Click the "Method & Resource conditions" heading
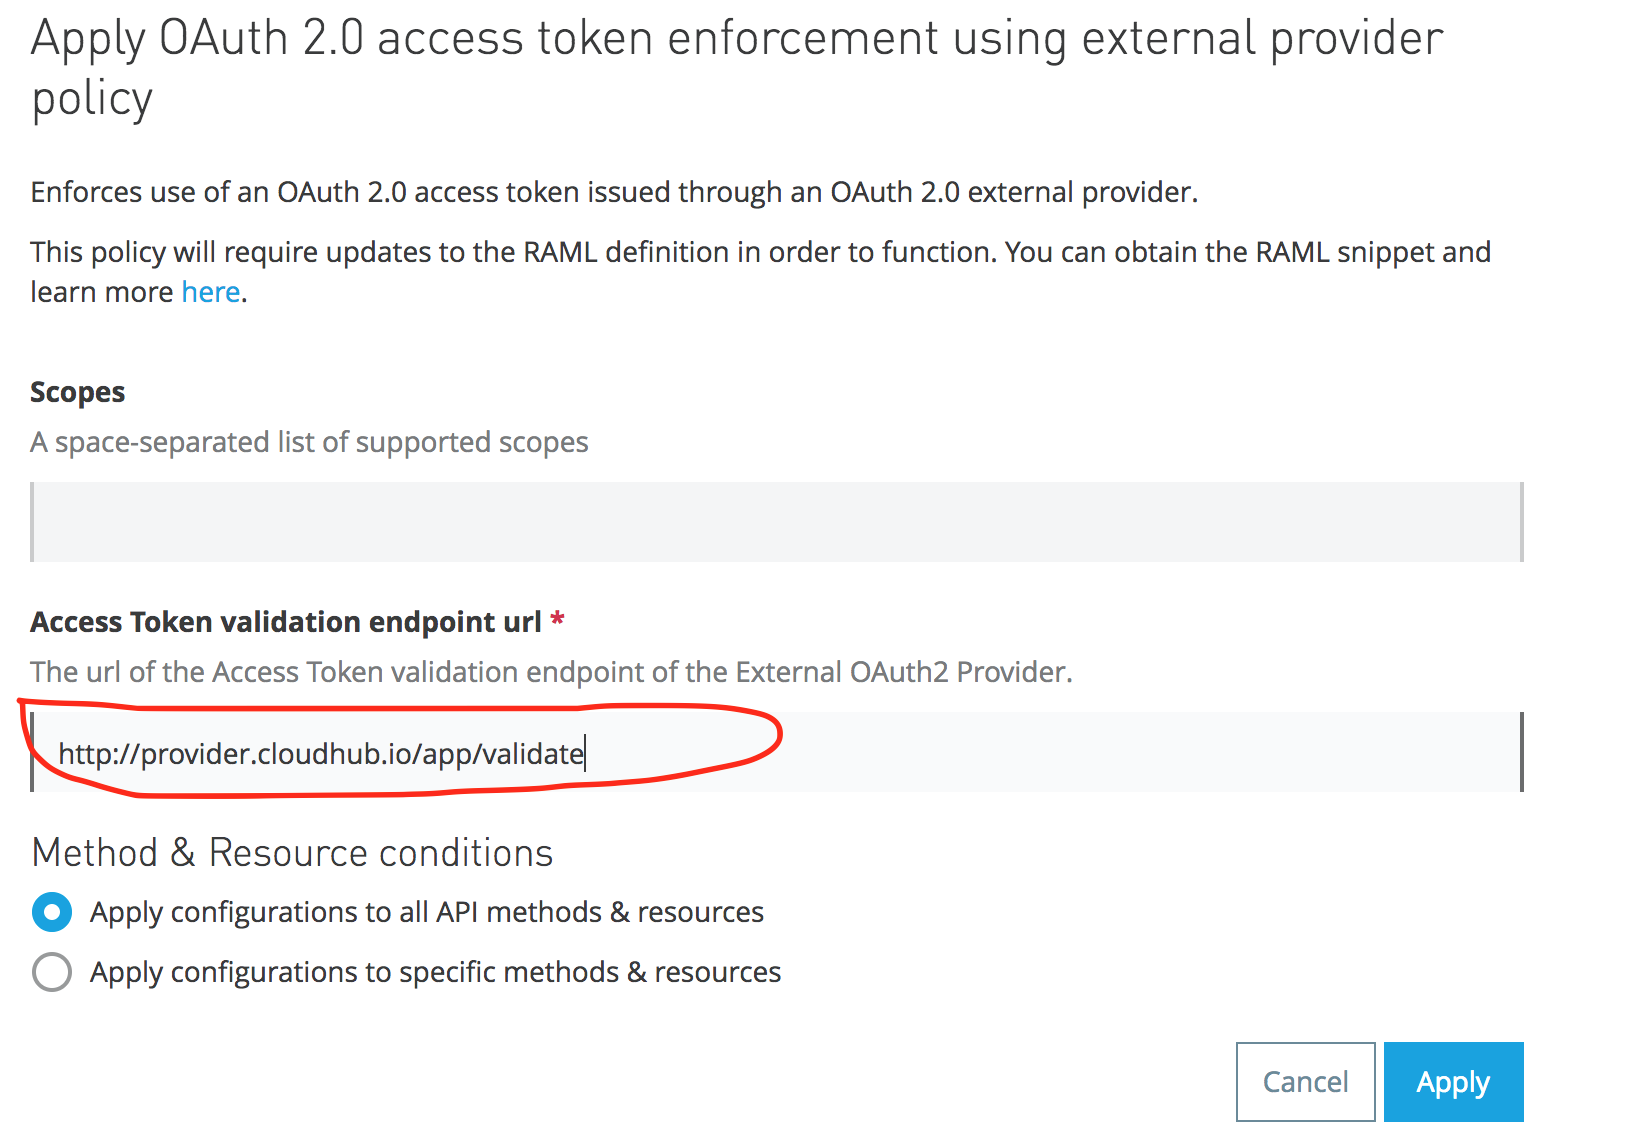 tap(292, 853)
